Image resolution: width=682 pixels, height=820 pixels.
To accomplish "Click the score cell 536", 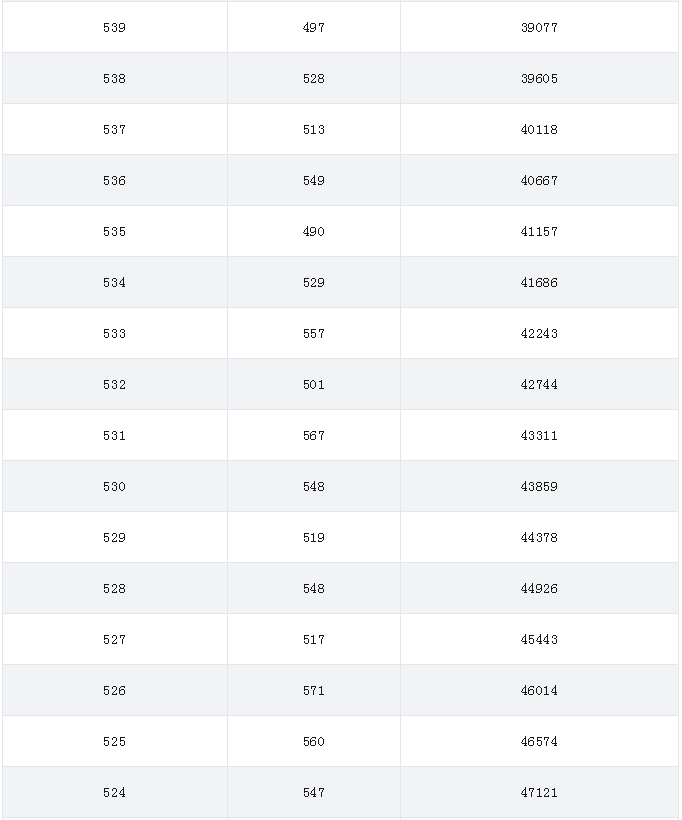I will 115,180.
